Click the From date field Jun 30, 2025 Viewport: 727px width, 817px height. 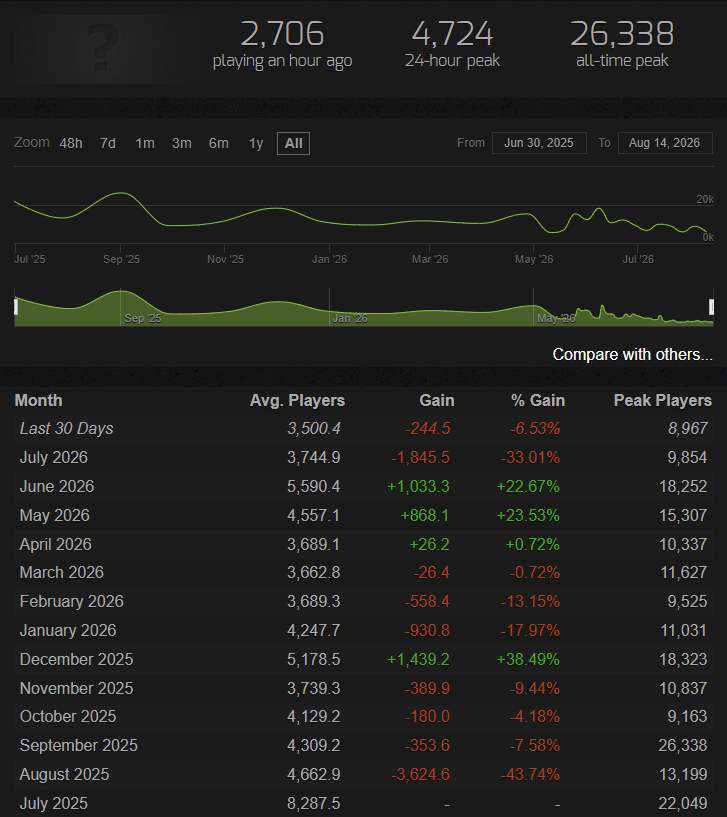pyautogui.click(x=539, y=143)
